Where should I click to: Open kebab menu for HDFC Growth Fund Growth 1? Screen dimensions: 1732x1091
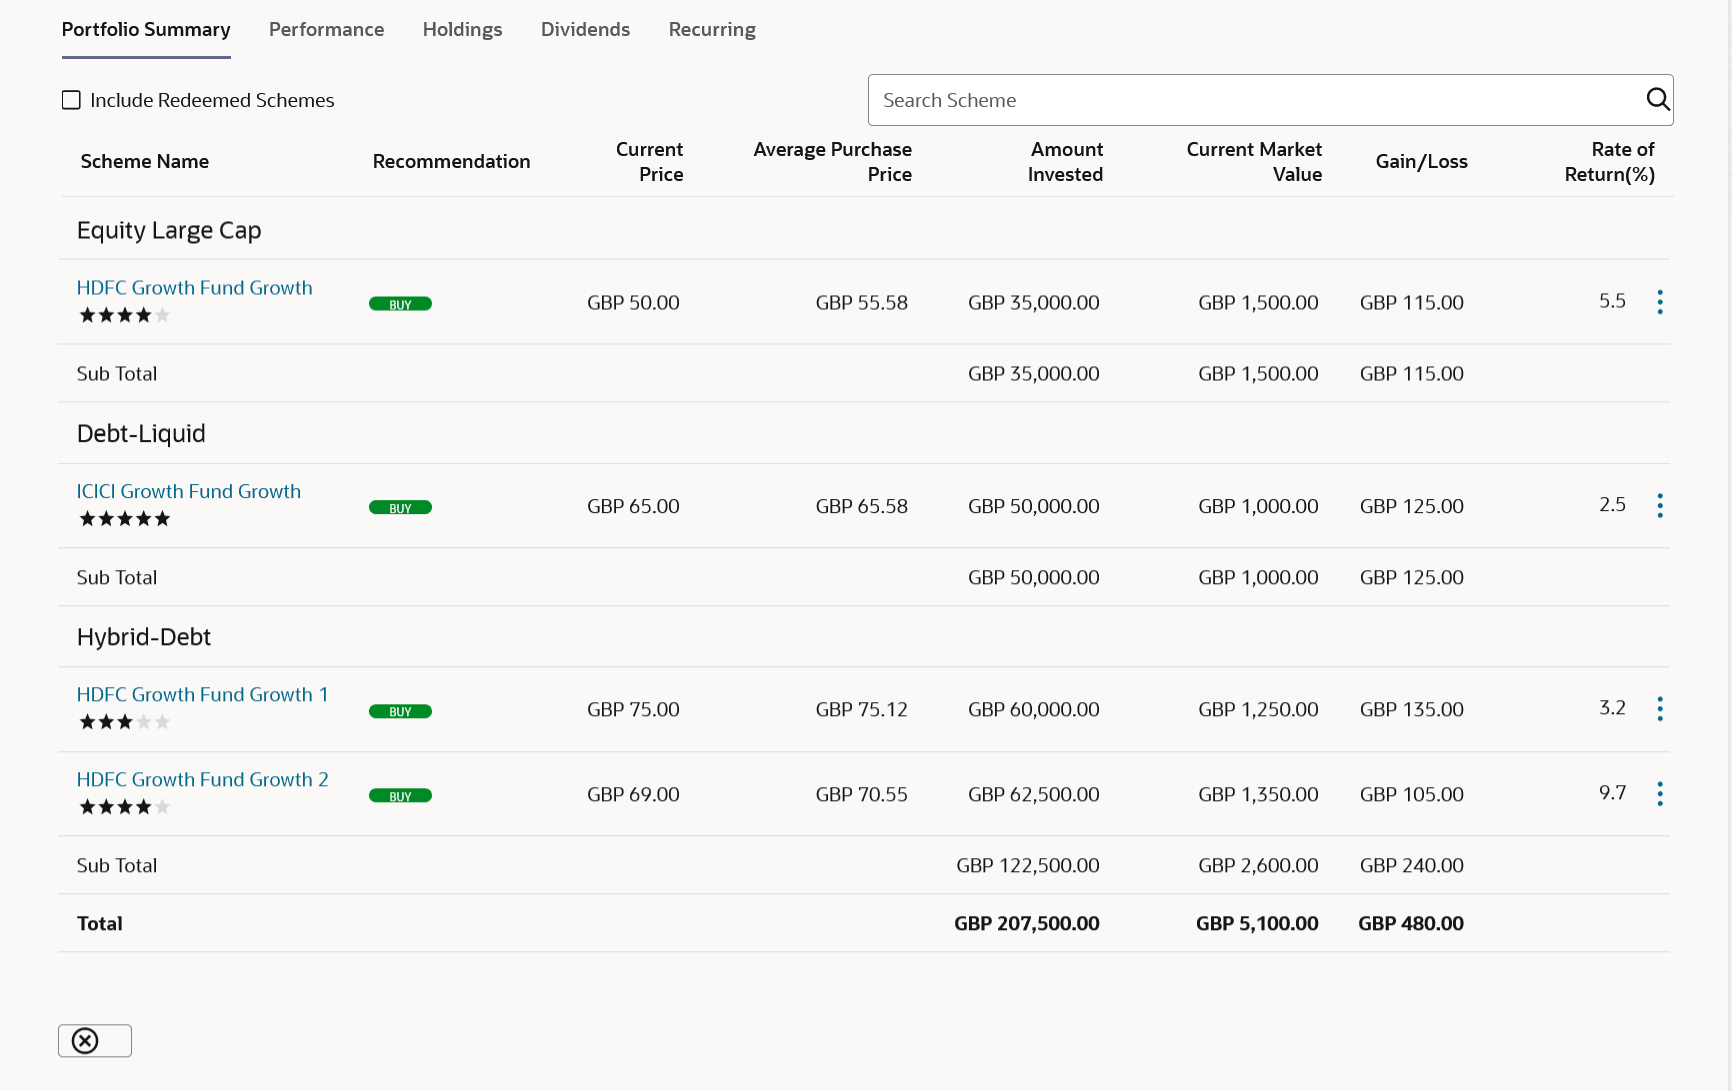point(1659,709)
